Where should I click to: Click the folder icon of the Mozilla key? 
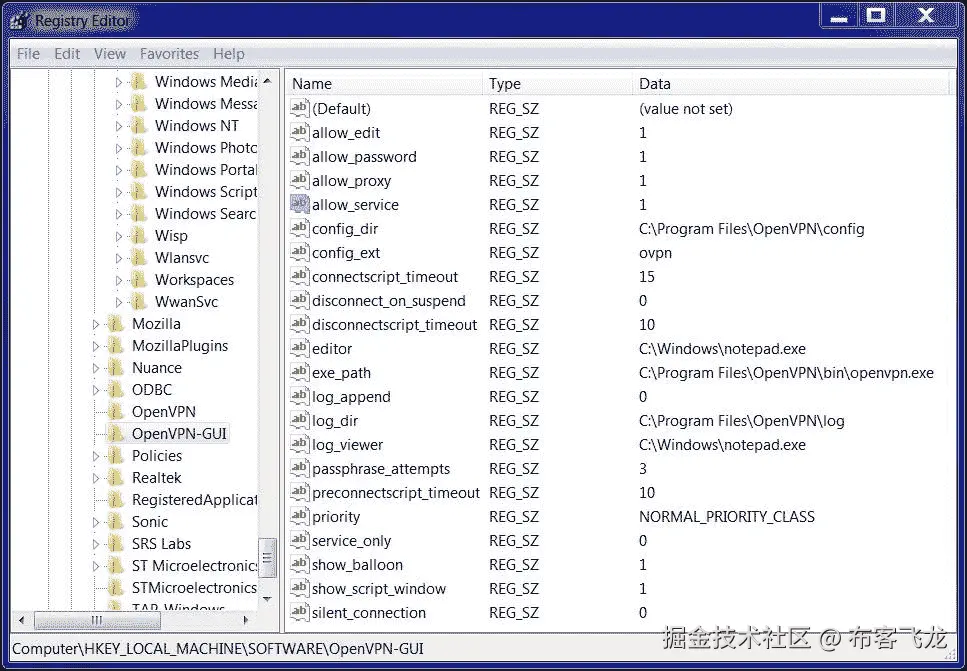click(115, 324)
